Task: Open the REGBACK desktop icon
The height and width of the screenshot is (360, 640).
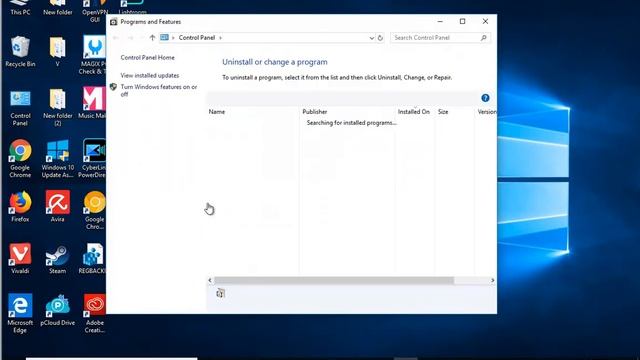Action: point(93,258)
